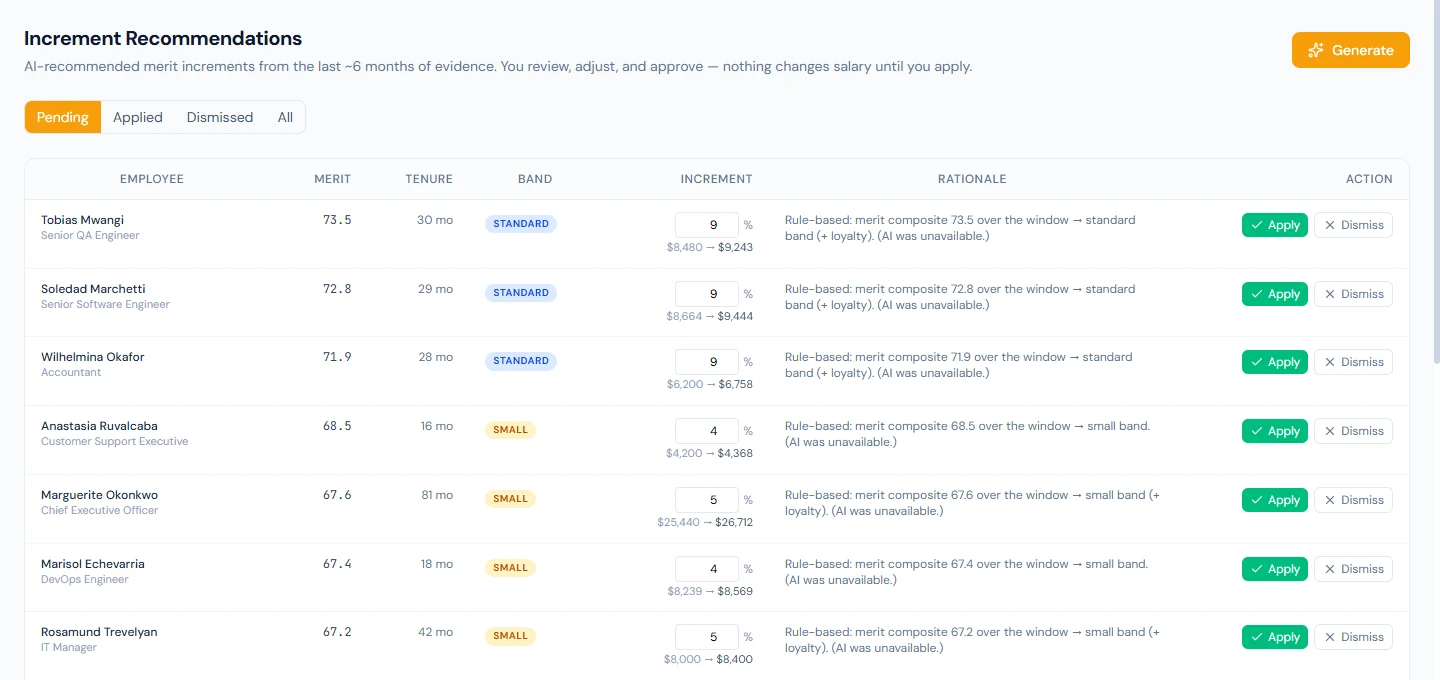Apply increment for Marguerite Okonkwo
The height and width of the screenshot is (680, 1440).
tap(1275, 500)
